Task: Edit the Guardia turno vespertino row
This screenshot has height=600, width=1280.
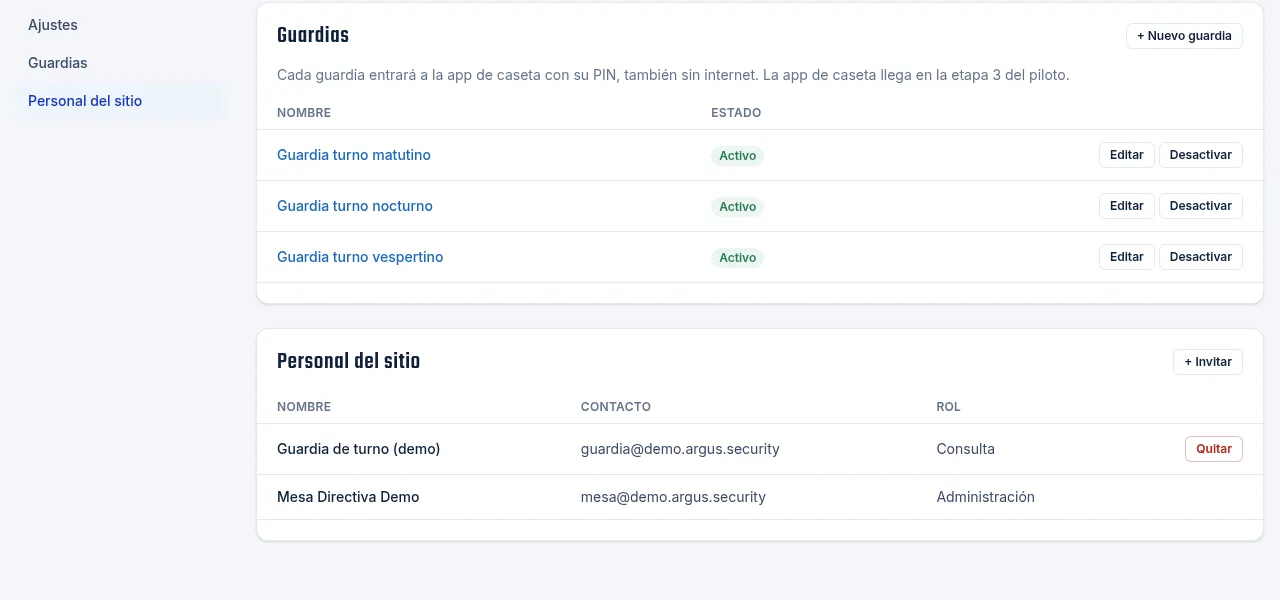Action: [1127, 257]
